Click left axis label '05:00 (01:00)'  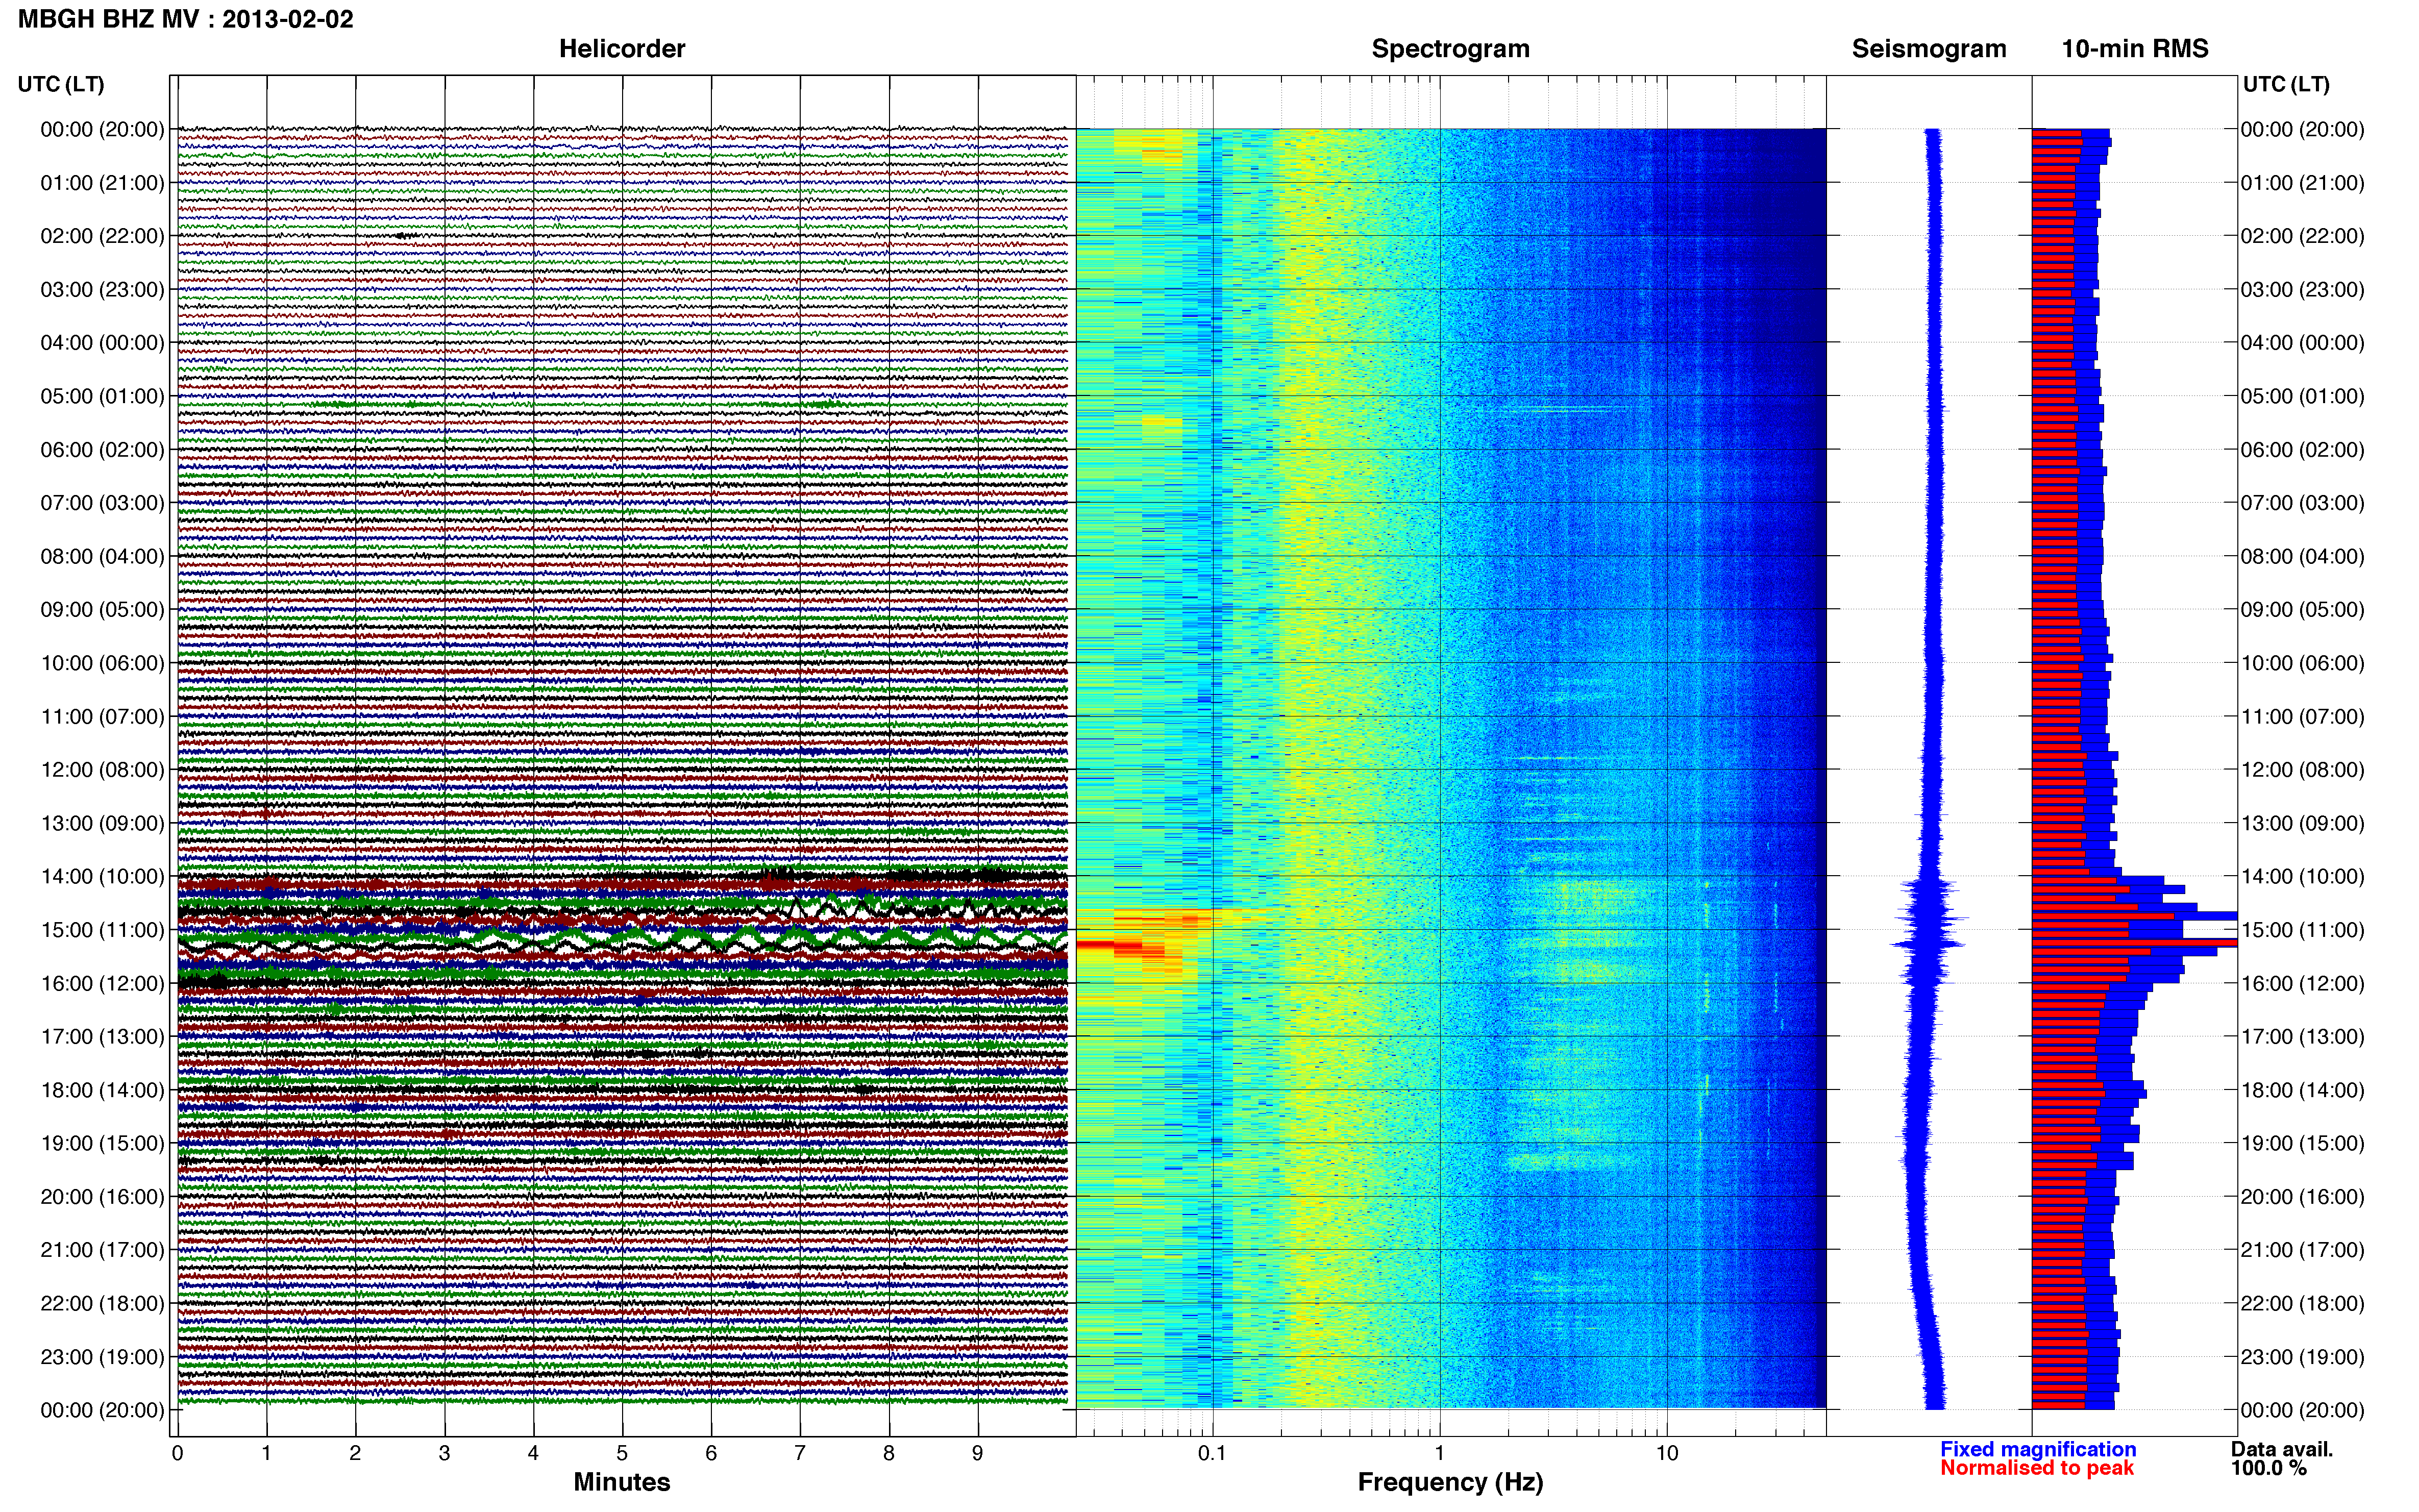(x=102, y=396)
